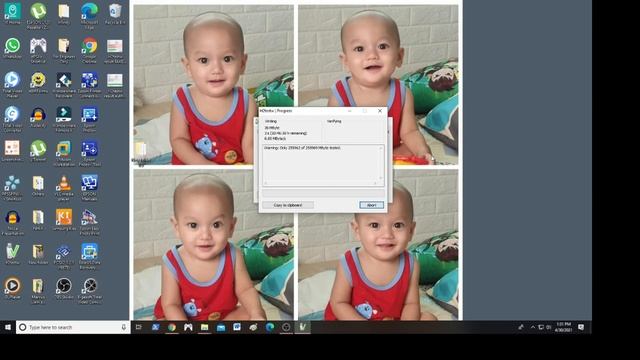Image resolution: width=640 pixels, height=360 pixels.
Task: Click the log box horizontal scrollbar
Action: click(x=320, y=184)
